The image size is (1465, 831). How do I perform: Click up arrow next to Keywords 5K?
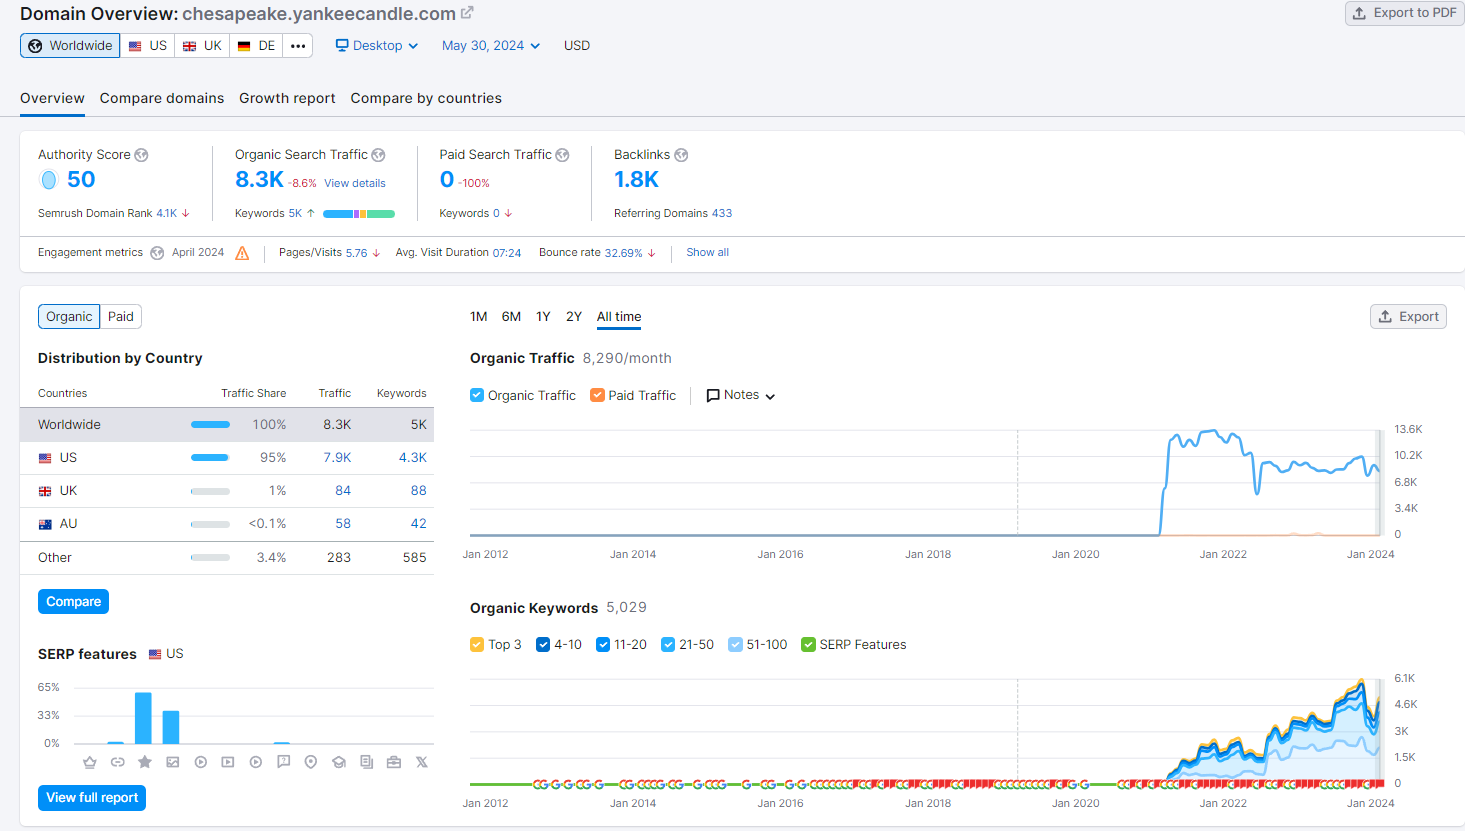(x=311, y=213)
